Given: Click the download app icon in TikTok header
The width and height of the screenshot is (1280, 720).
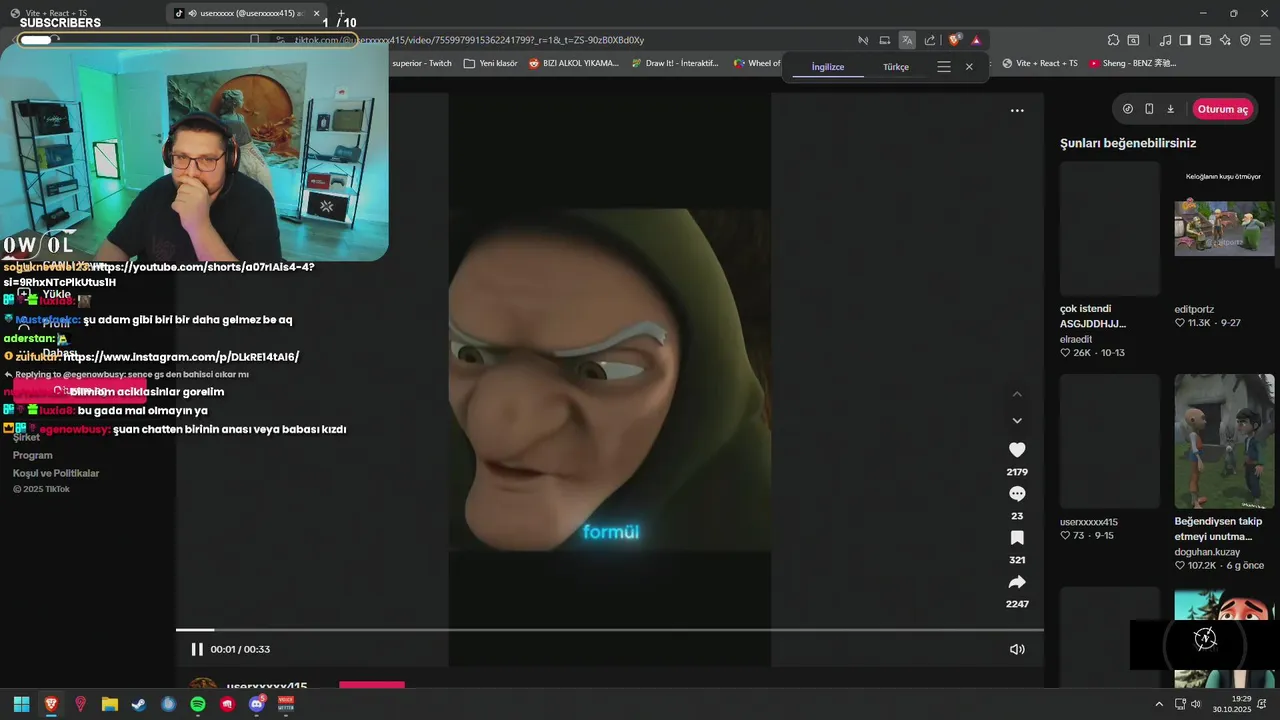Looking at the screenshot, I should pos(1170,109).
